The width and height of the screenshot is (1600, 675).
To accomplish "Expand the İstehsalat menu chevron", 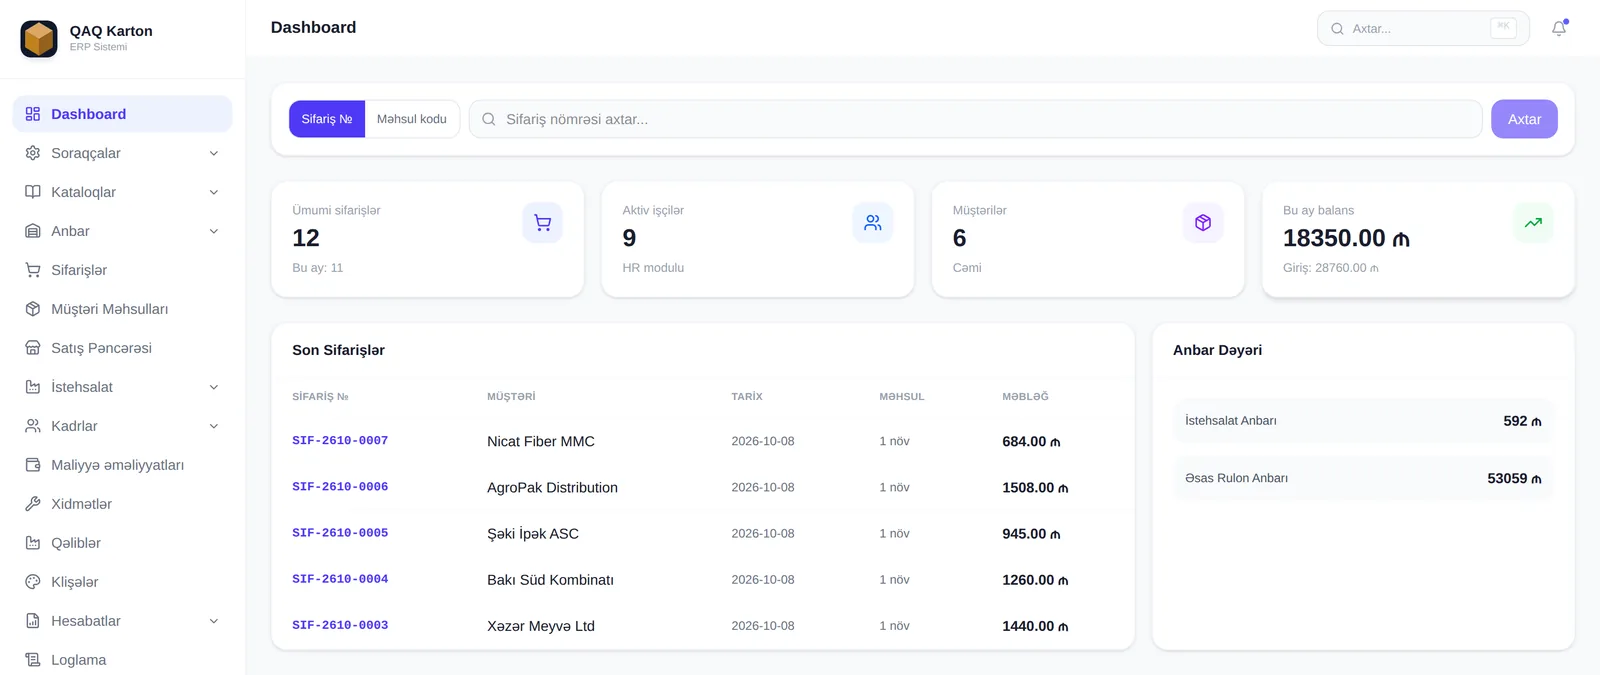I will click(214, 387).
